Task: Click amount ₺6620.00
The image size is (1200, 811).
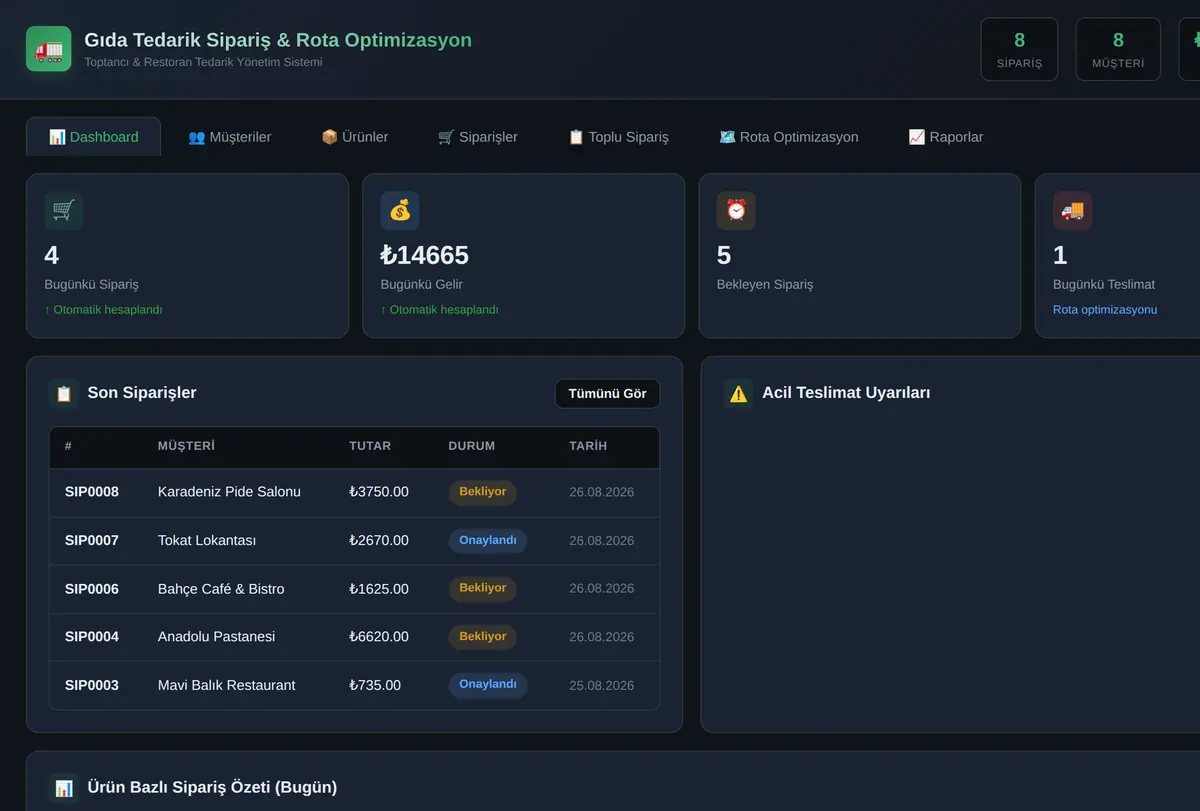Action: pyautogui.click(x=379, y=637)
